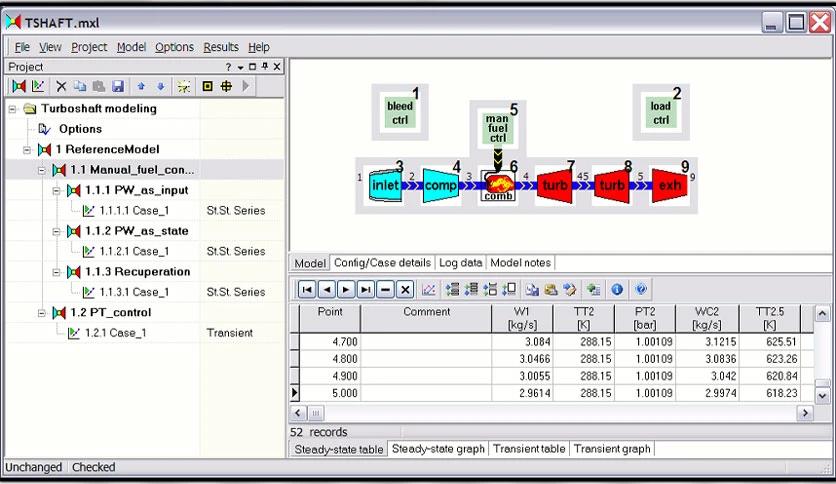Click table cell with W1 value 3.084
The width and height of the screenshot is (836, 484).
[x=522, y=342]
